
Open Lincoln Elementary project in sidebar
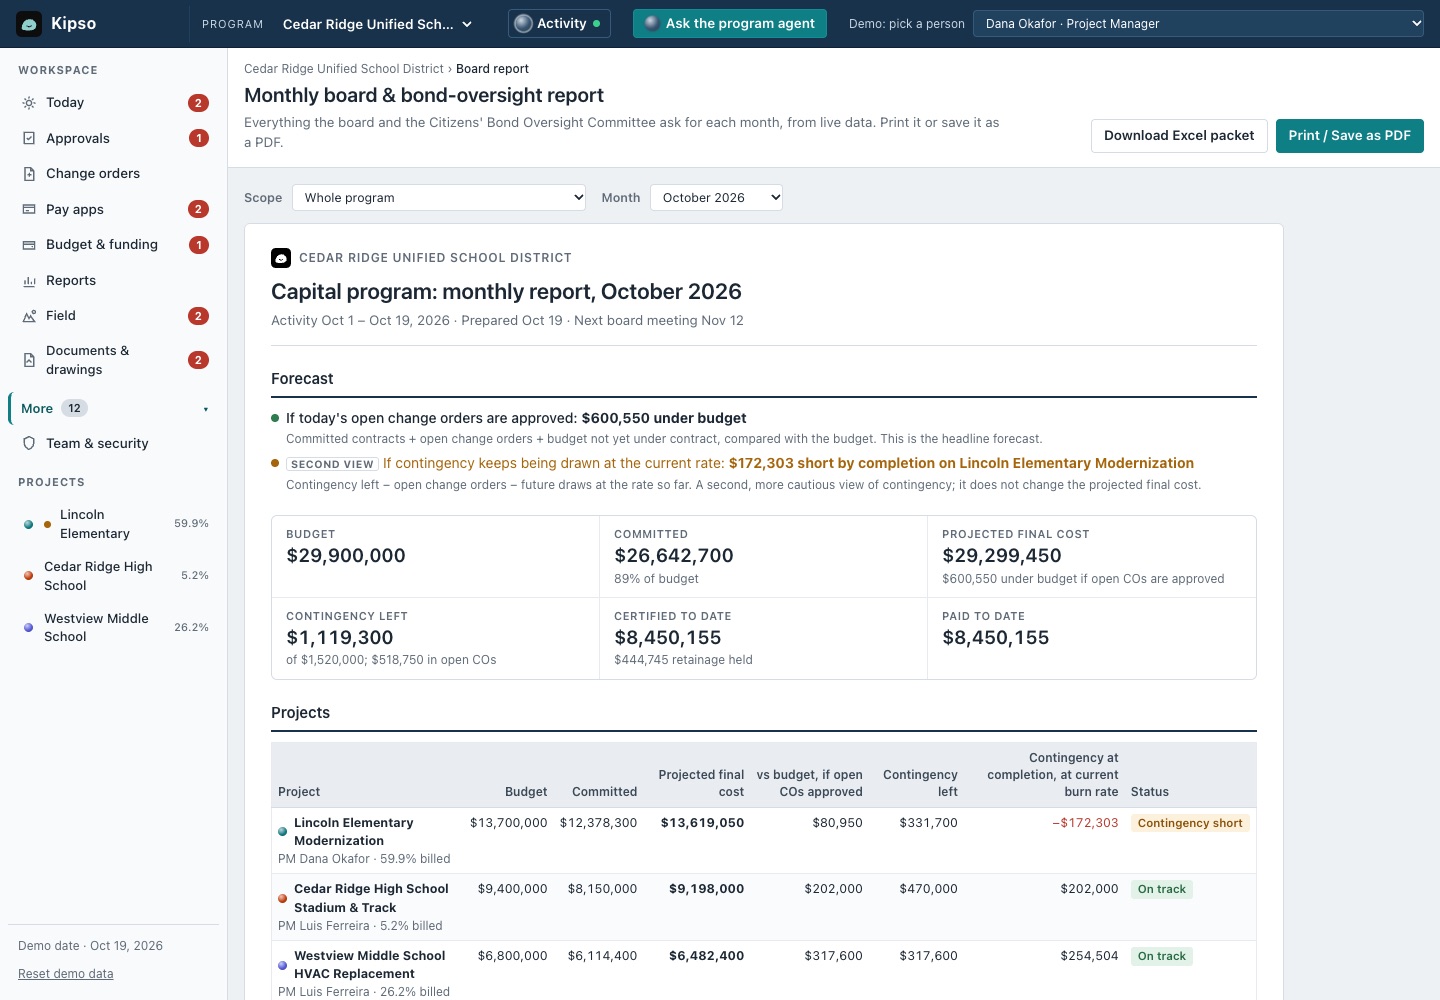click(x=115, y=524)
